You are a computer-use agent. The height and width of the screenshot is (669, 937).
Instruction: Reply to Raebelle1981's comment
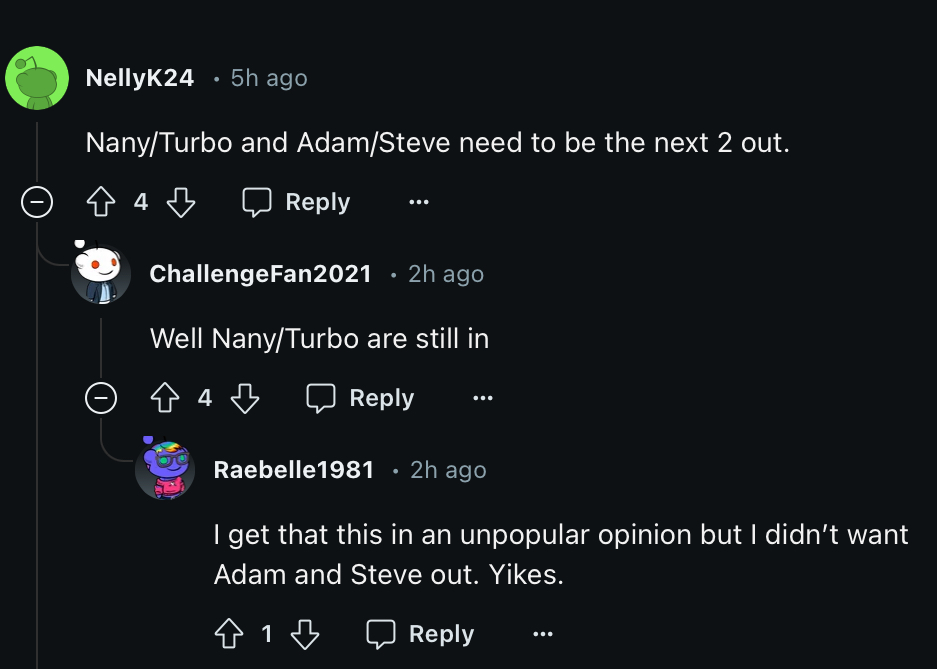tap(420, 634)
